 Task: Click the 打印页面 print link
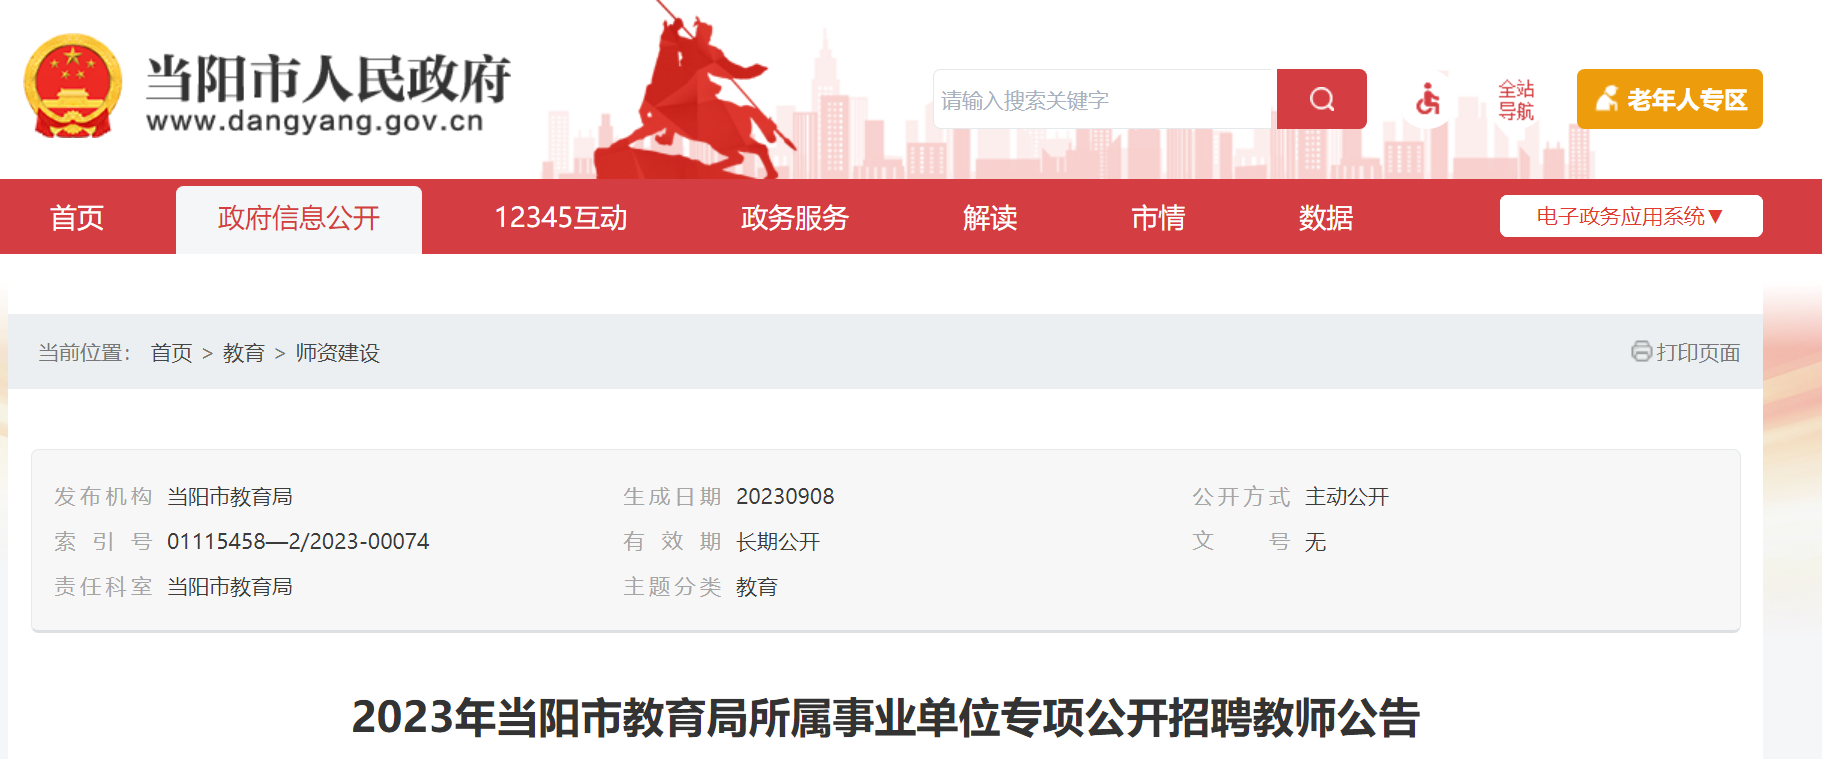(1698, 353)
